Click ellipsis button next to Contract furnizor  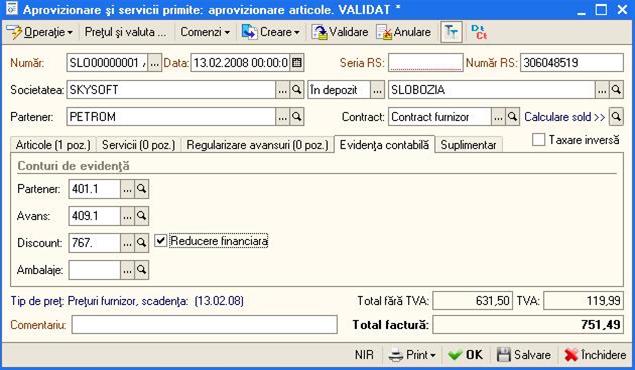pyautogui.click(x=498, y=117)
